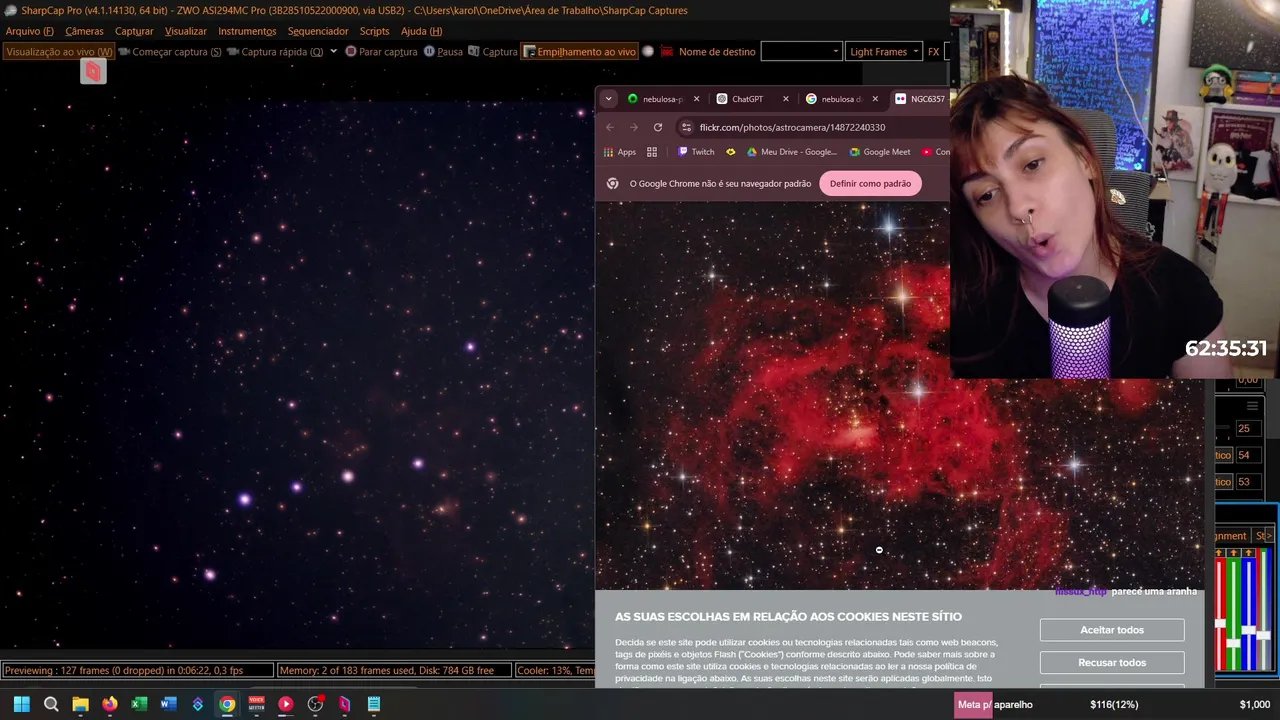Toggle Empilhamento ao vivo stacking
Viewport: 1280px width, 720px height.
[x=580, y=52]
